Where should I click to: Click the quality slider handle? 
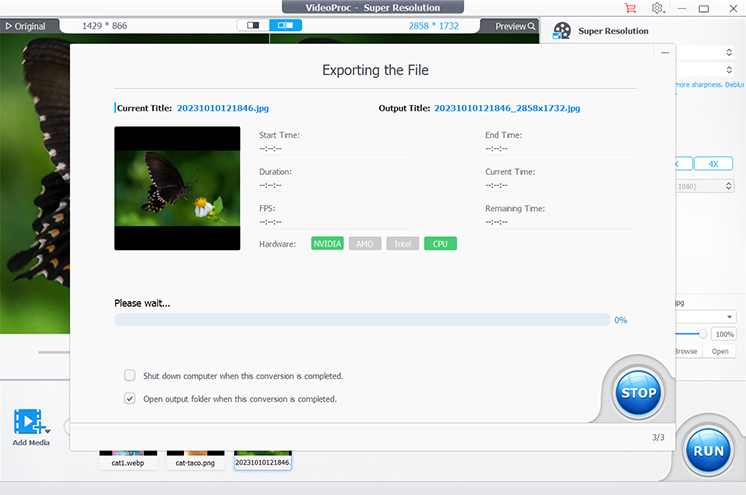point(702,334)
